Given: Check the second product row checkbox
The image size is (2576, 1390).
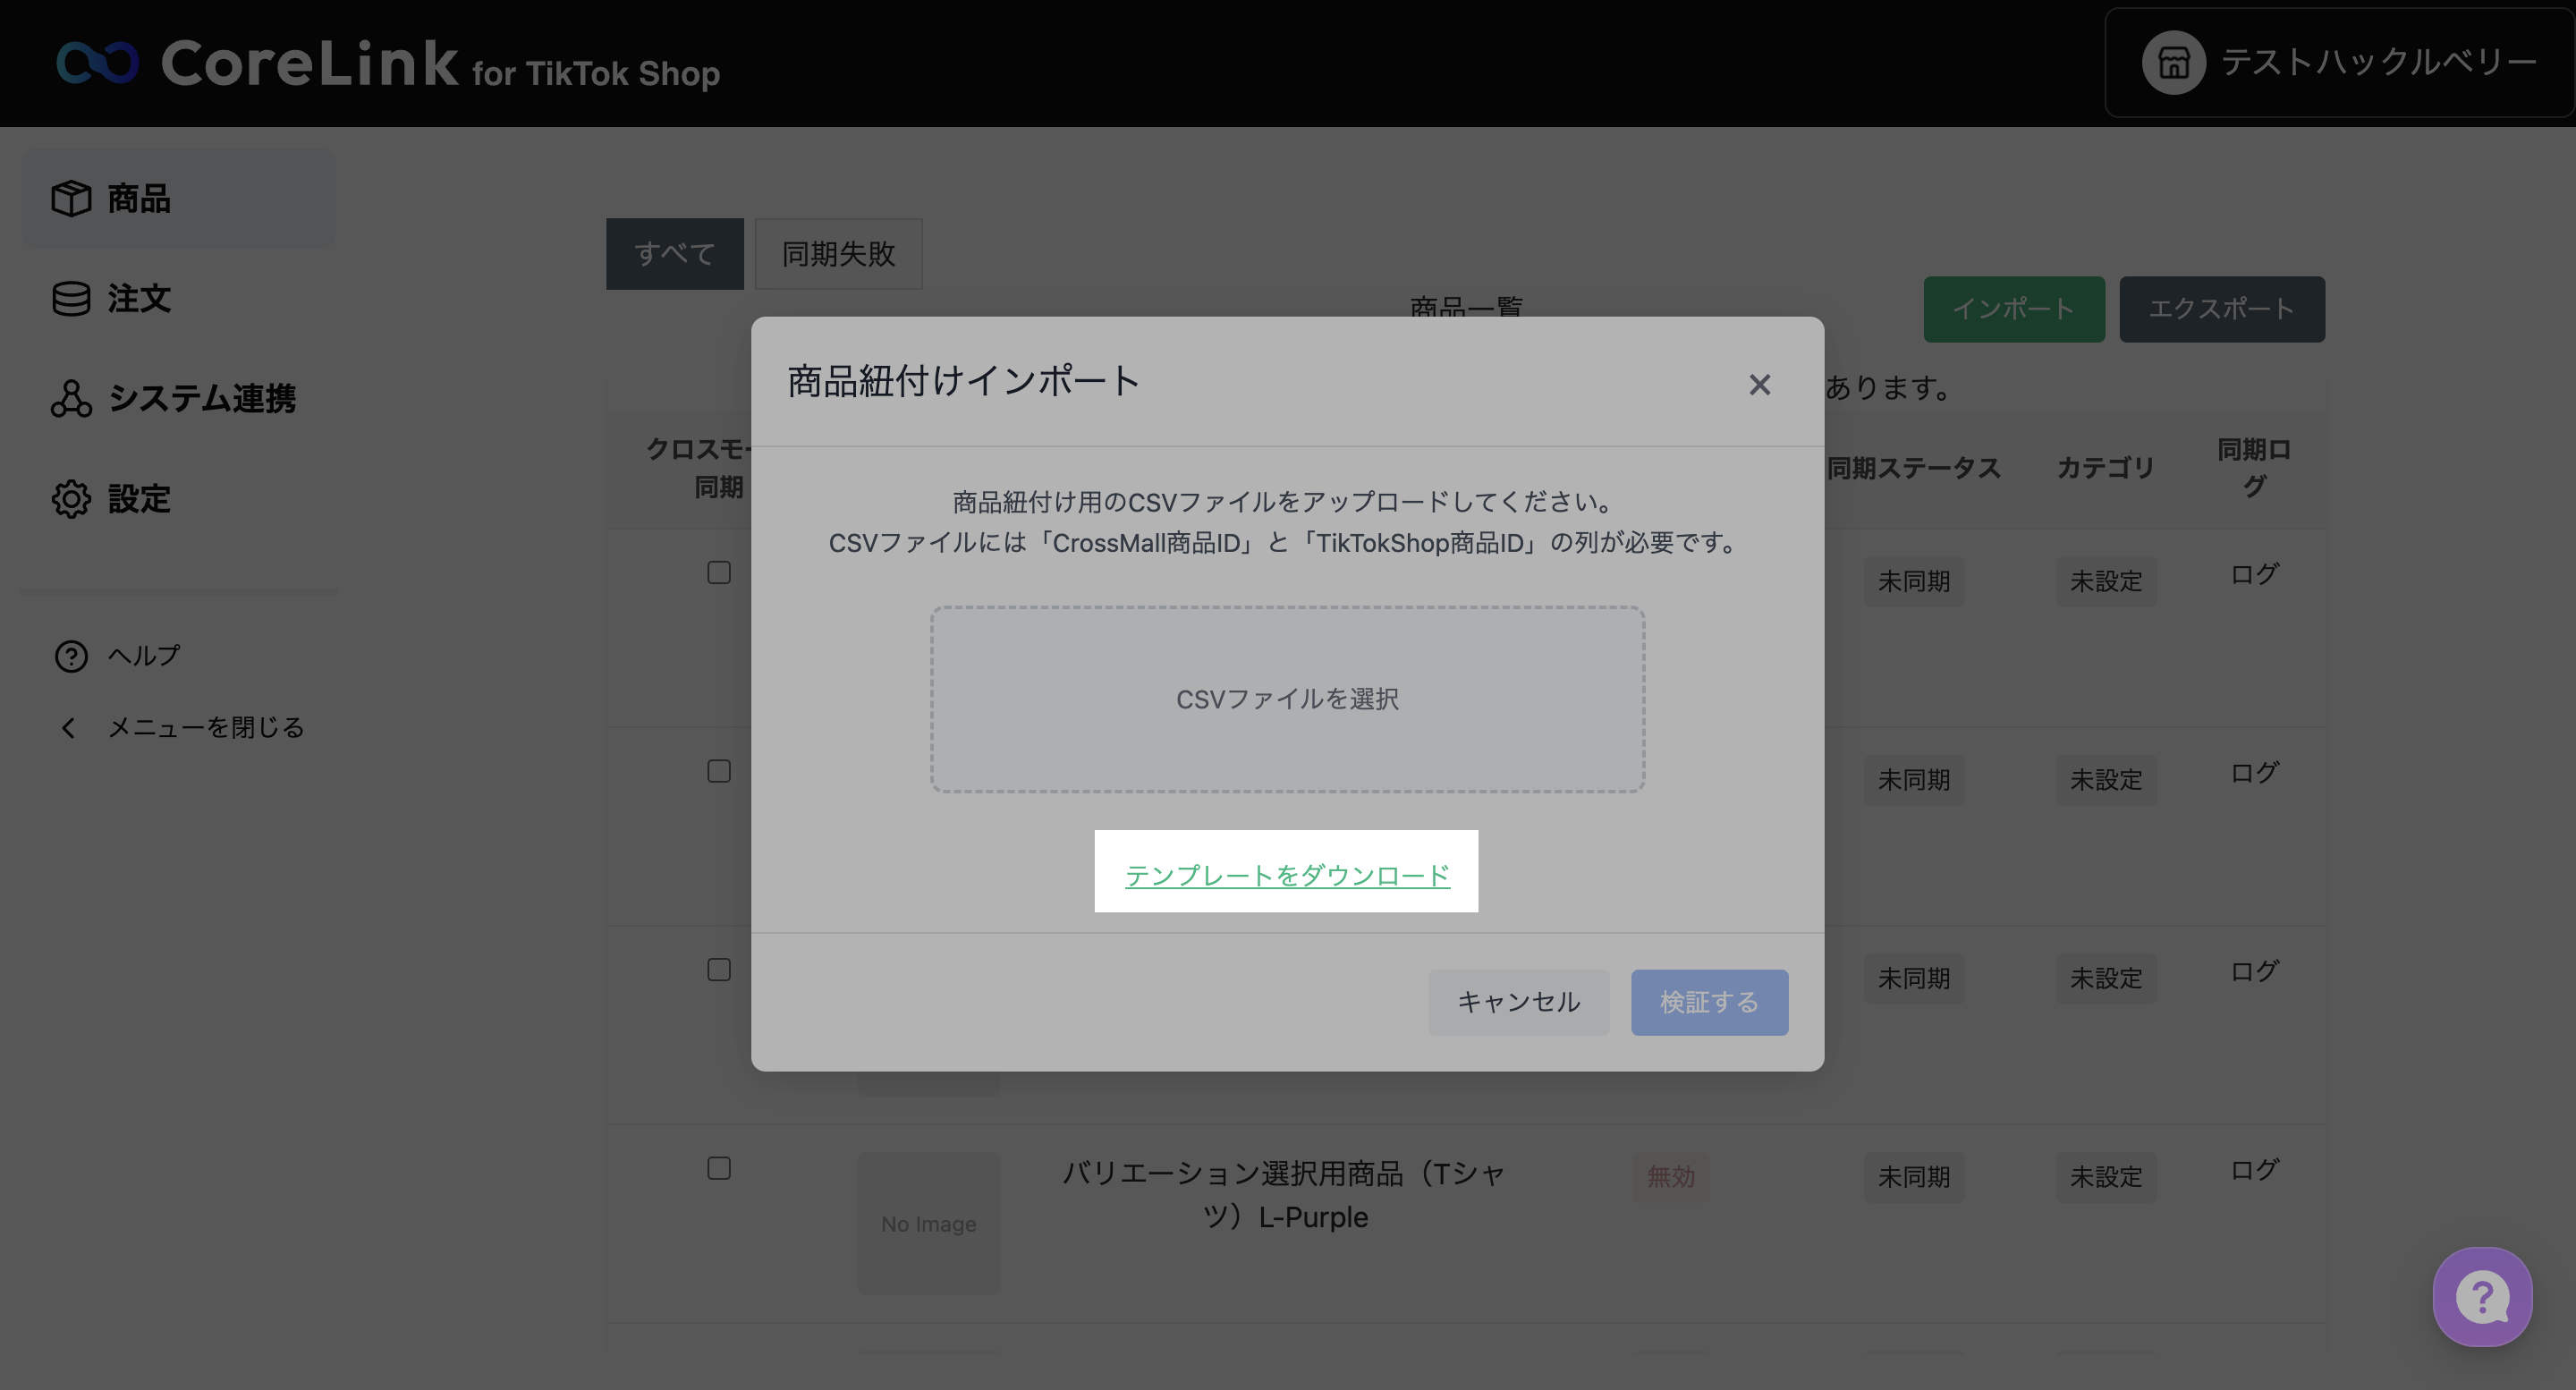Looking at the screenshot, I should [x=718, y=771].
